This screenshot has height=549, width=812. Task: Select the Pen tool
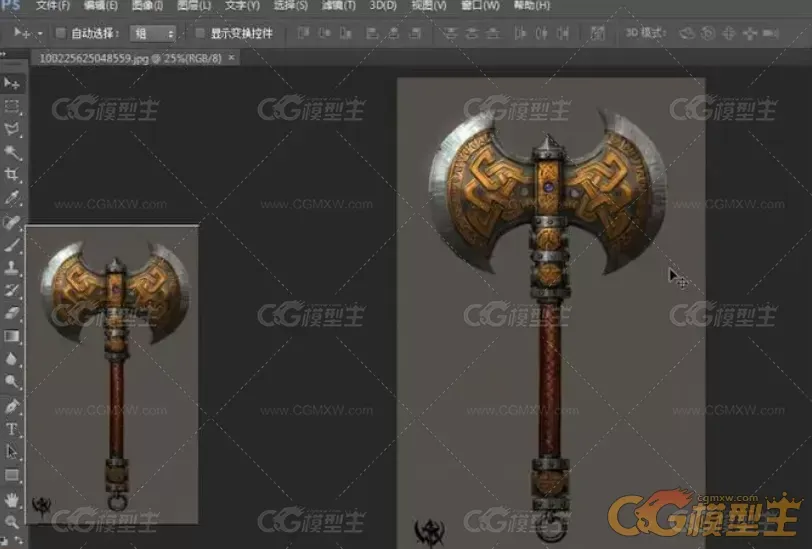pos(11,406)
